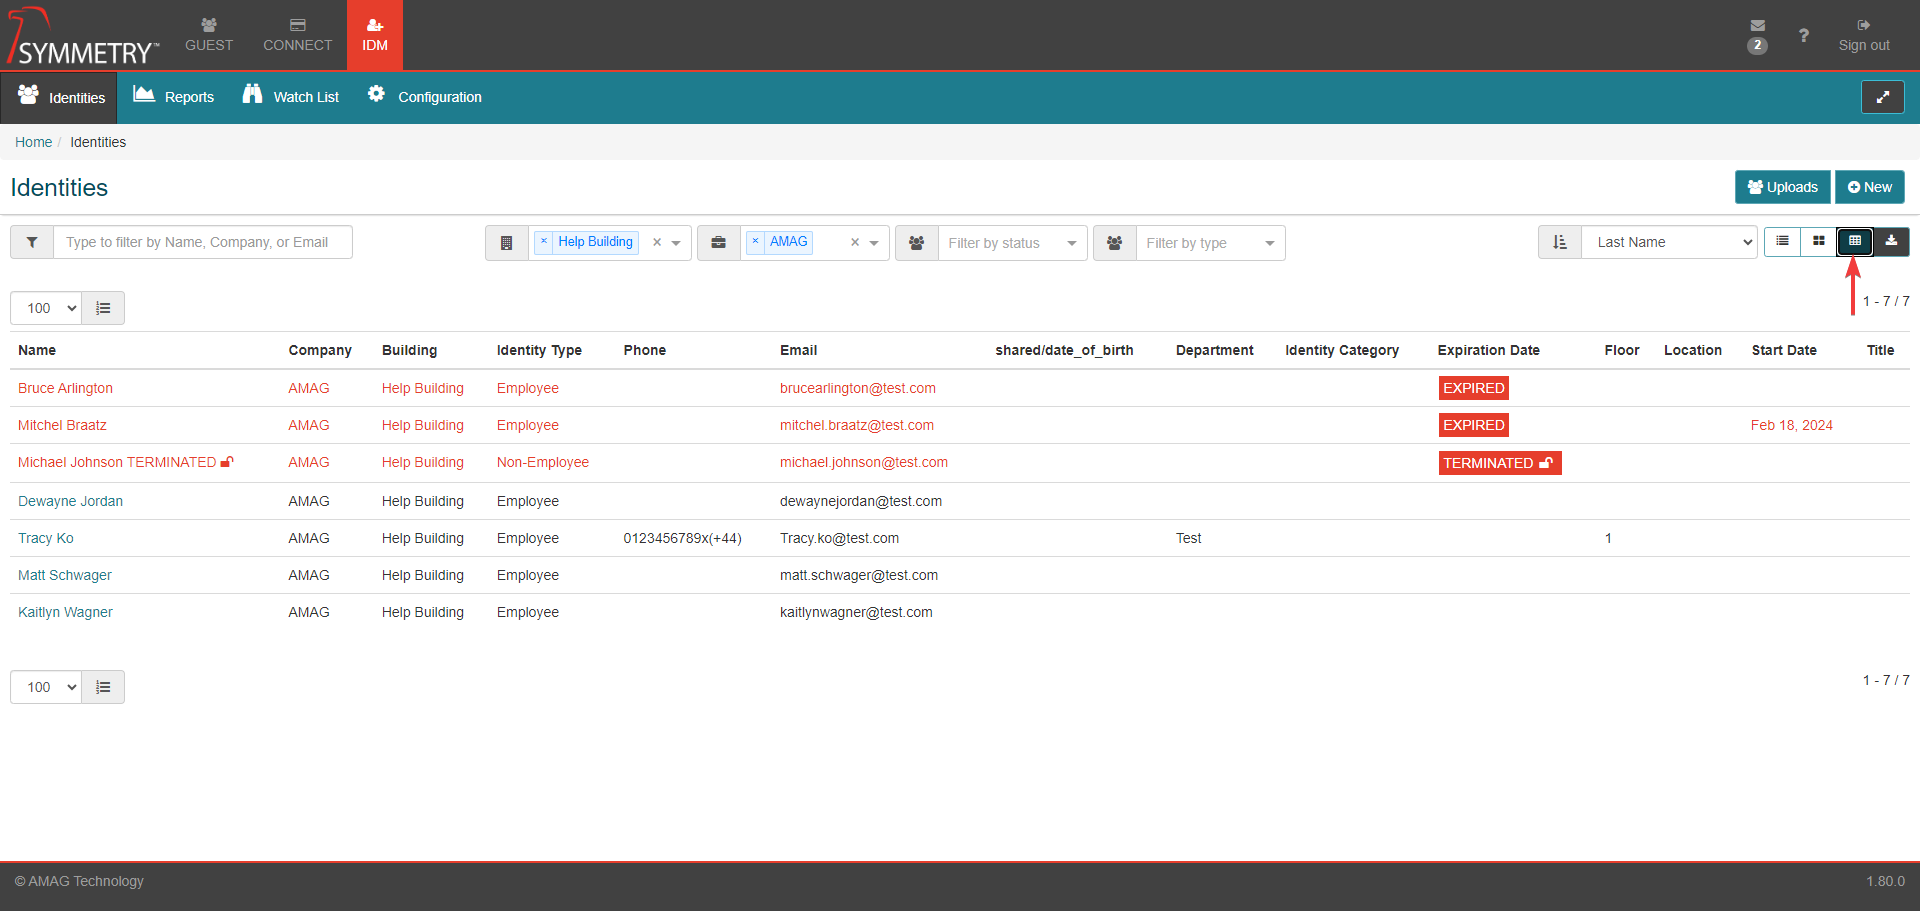The height and width of the screenshot is (911, 1920).
Task: Open Kaitlyn Wagner identity
Action: coord(65,612)
